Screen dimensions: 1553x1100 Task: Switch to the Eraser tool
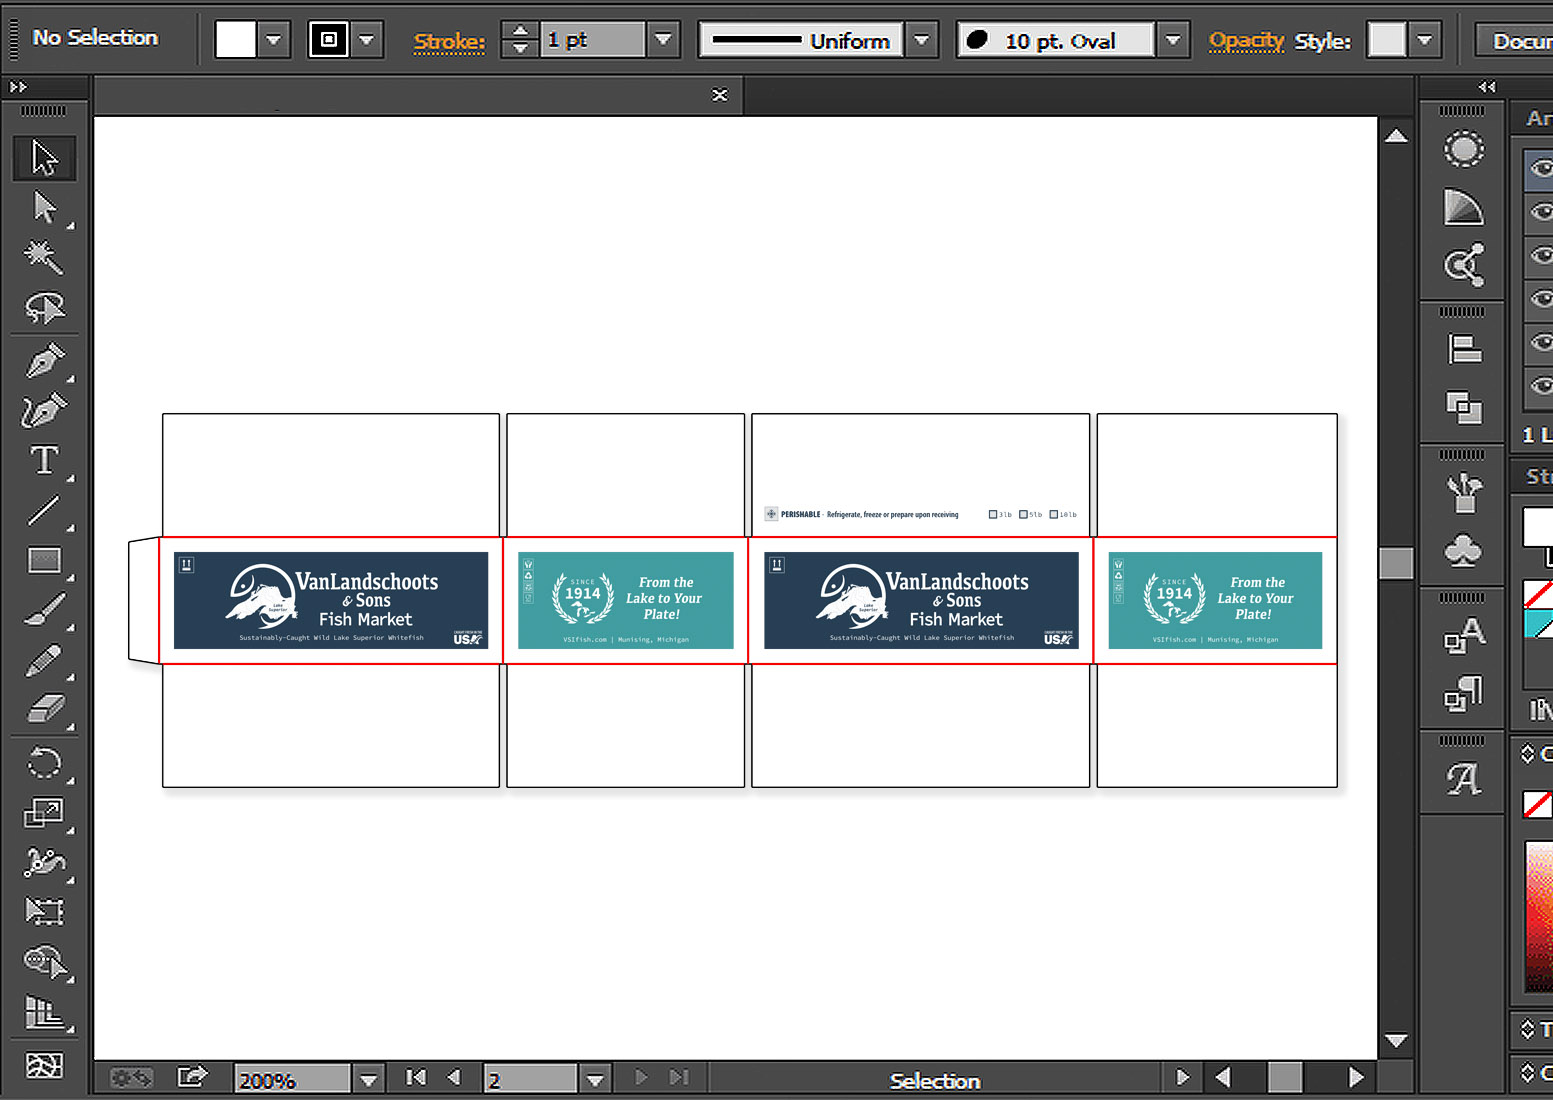44,710
